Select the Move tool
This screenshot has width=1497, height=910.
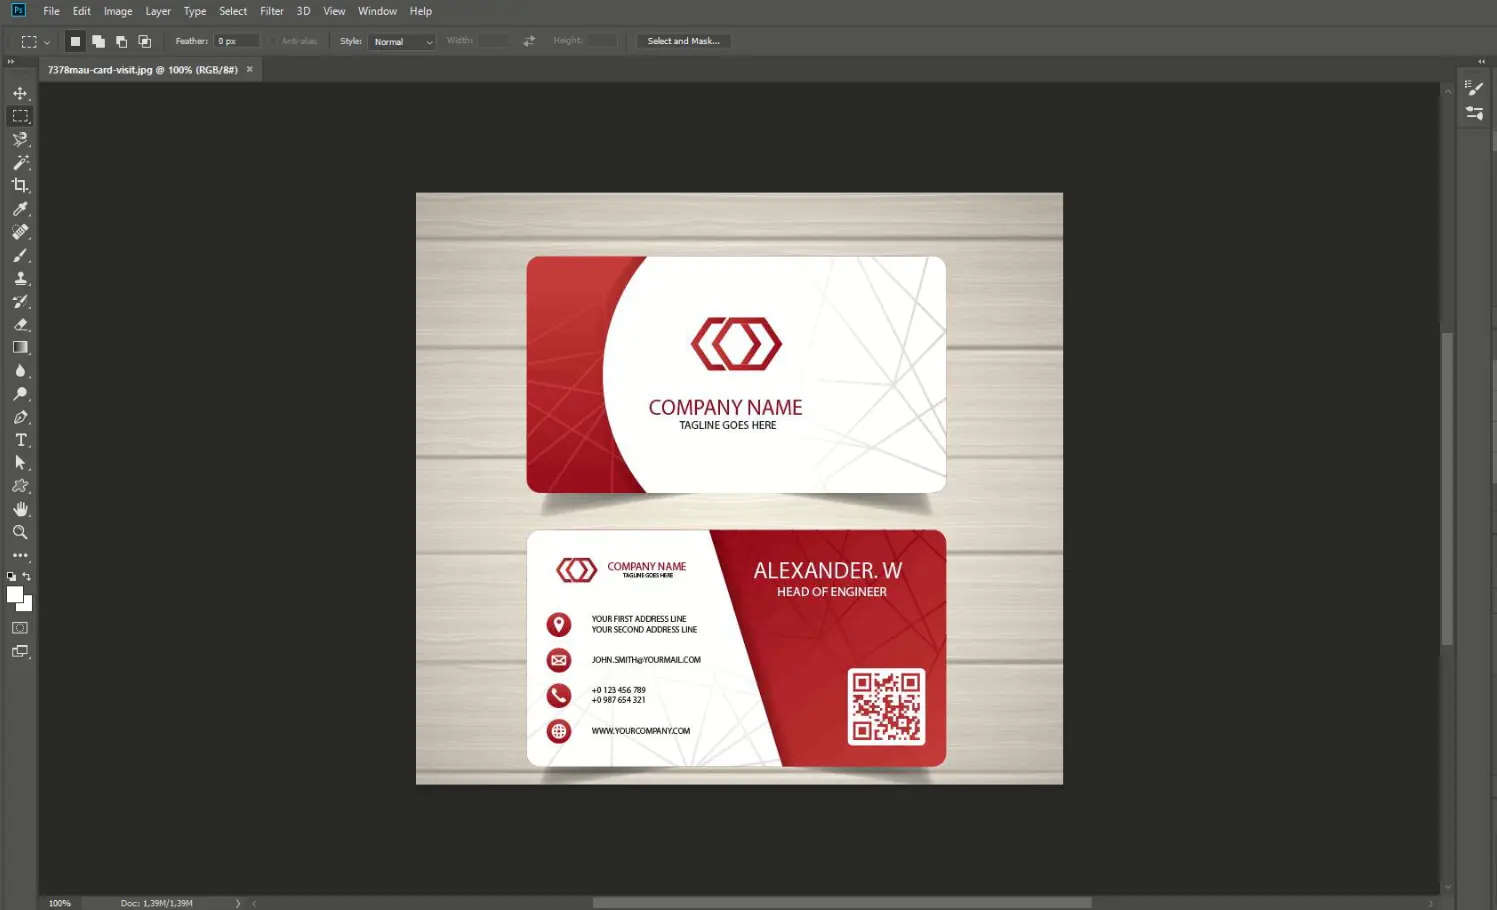point(20,93)
